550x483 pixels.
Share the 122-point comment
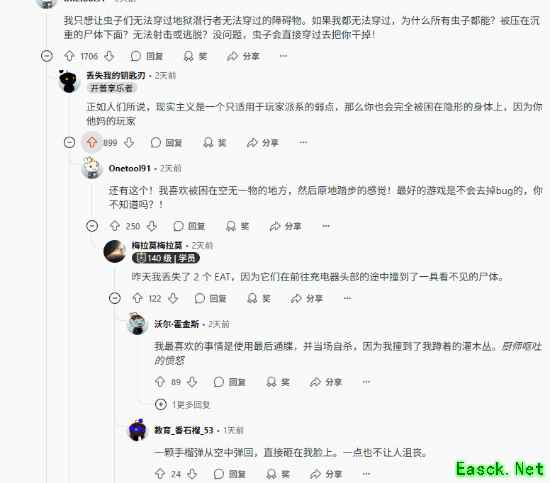[x=307, y=298]
